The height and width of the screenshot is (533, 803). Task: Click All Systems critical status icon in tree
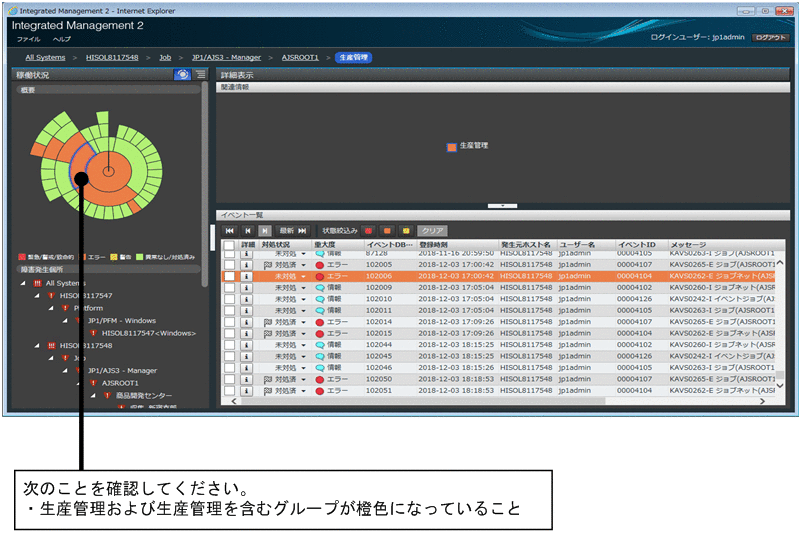tap(37, 283)
